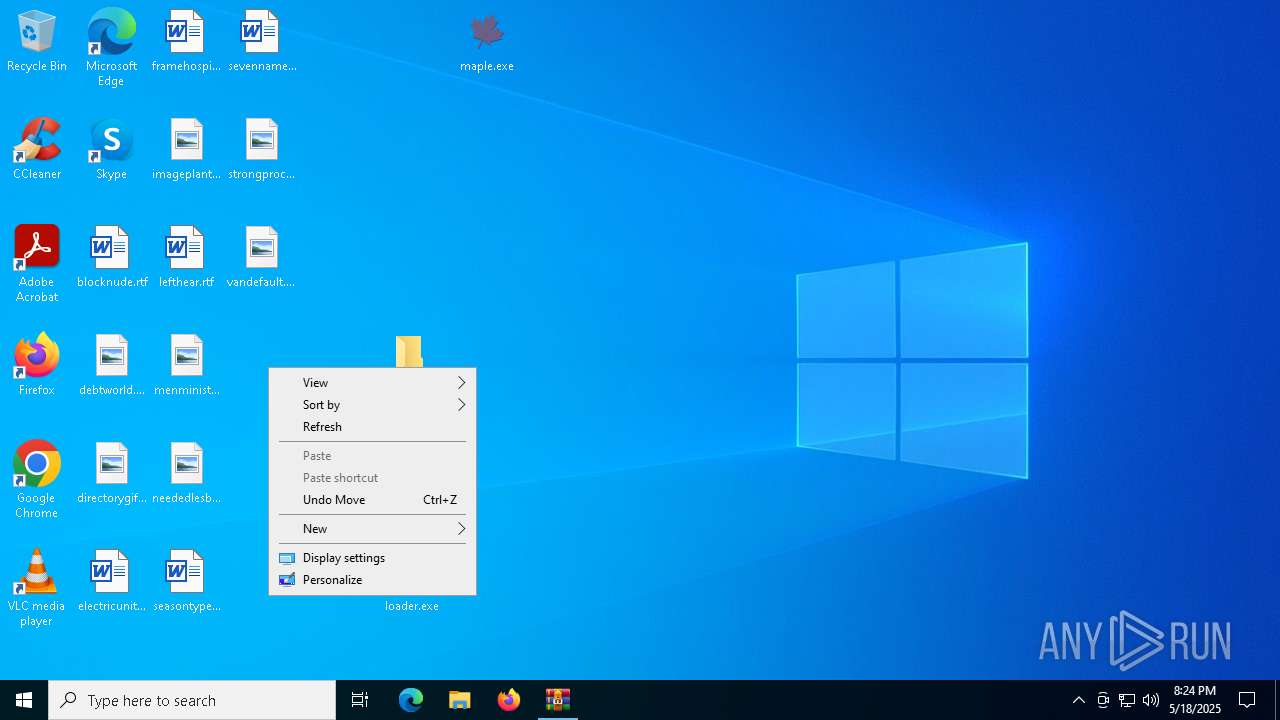This screenshot has width=1280, height=720.
Task: Click the taskbar search box
Action: [192, 700]
